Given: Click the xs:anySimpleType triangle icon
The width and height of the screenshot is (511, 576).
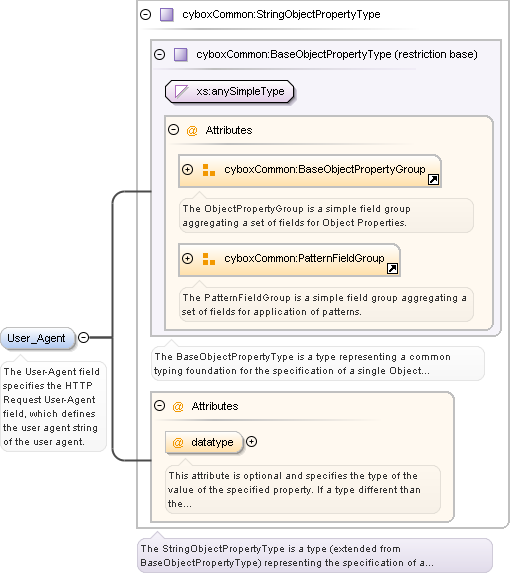Looking at the screenshot, I should pos(181,91).
